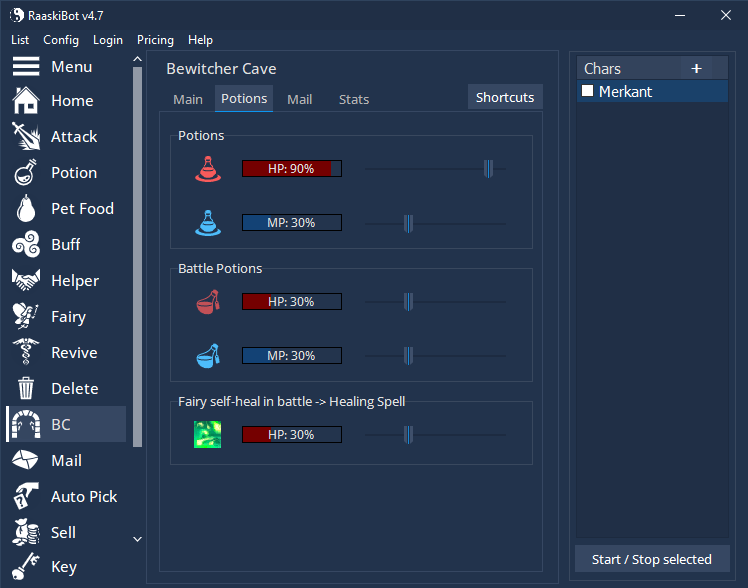This screenshot has width=748, height=588.
Task: Click the RaaskiBot logo in title bar
Action: (x=17, y=16)
